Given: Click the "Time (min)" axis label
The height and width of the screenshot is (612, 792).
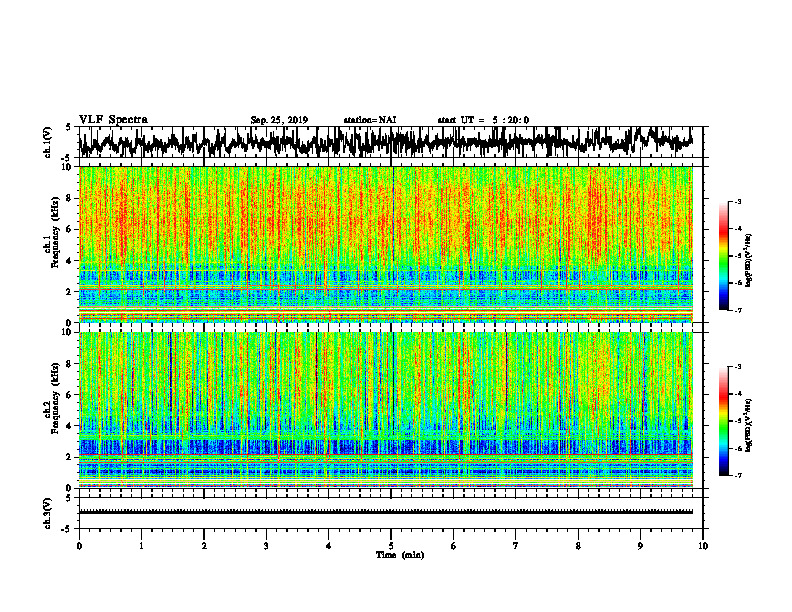Looking at the screenshot, I should pyautogui.click(x=400, y=555).
